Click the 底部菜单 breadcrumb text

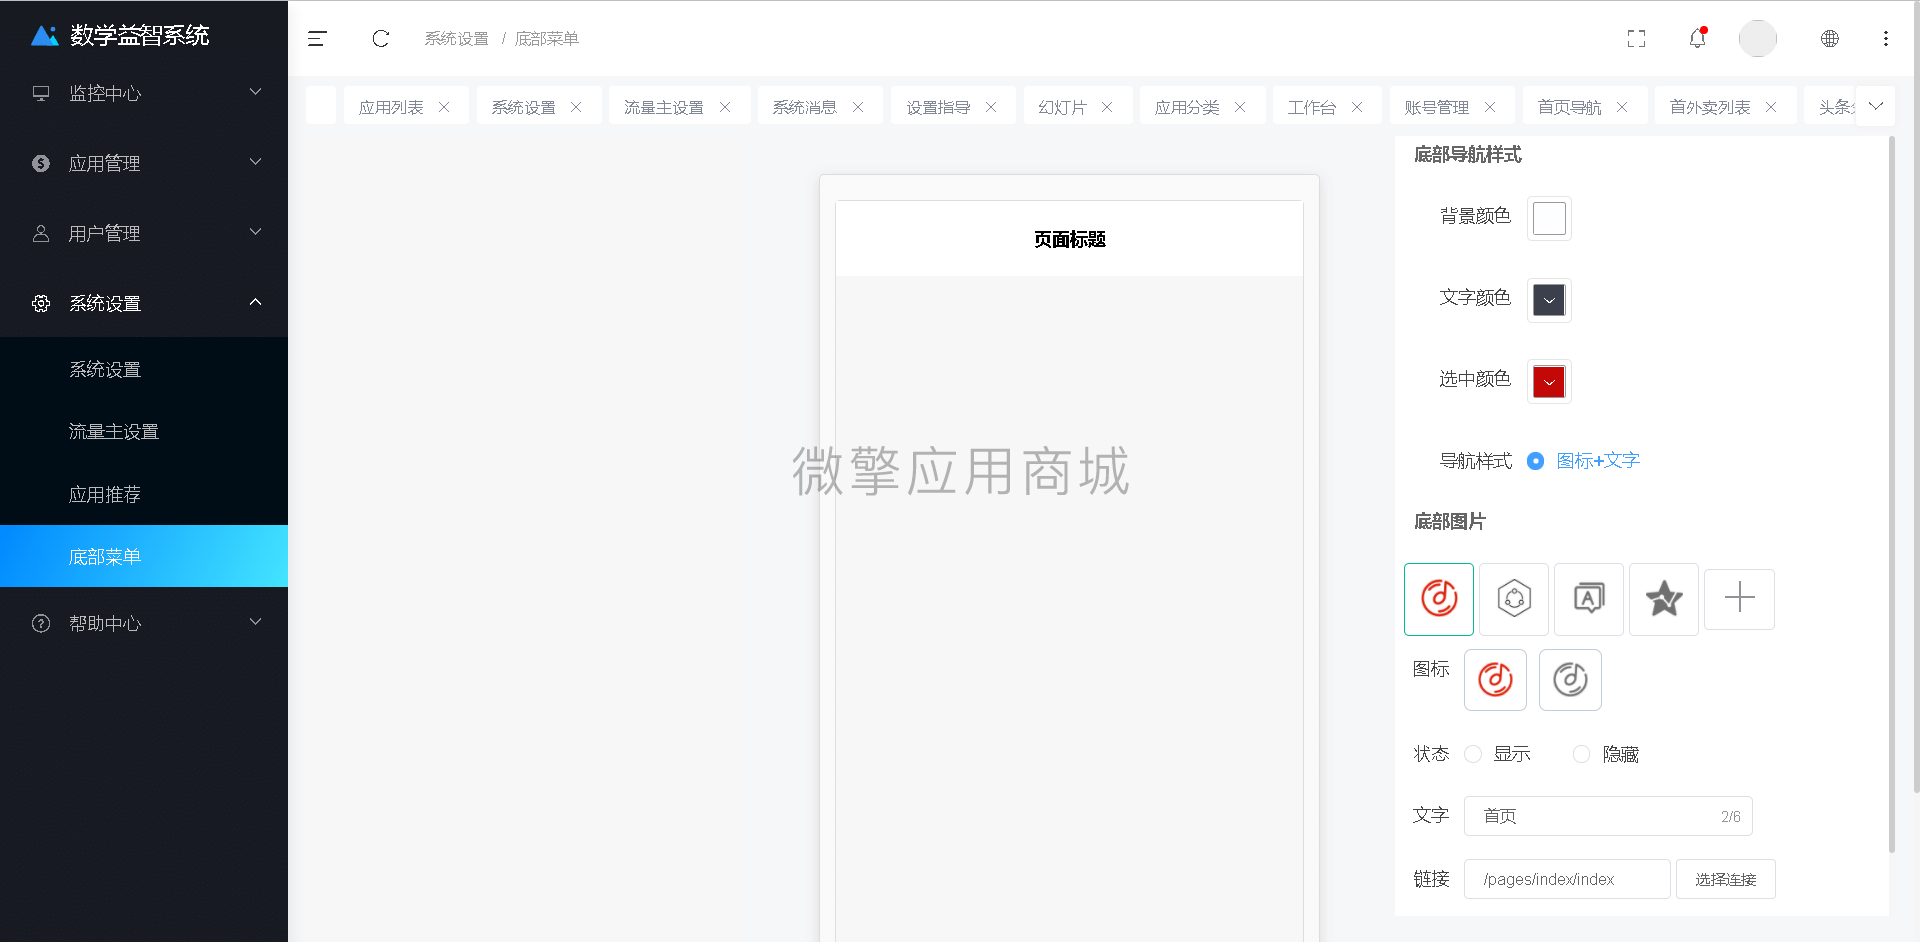tap(547, 38)
